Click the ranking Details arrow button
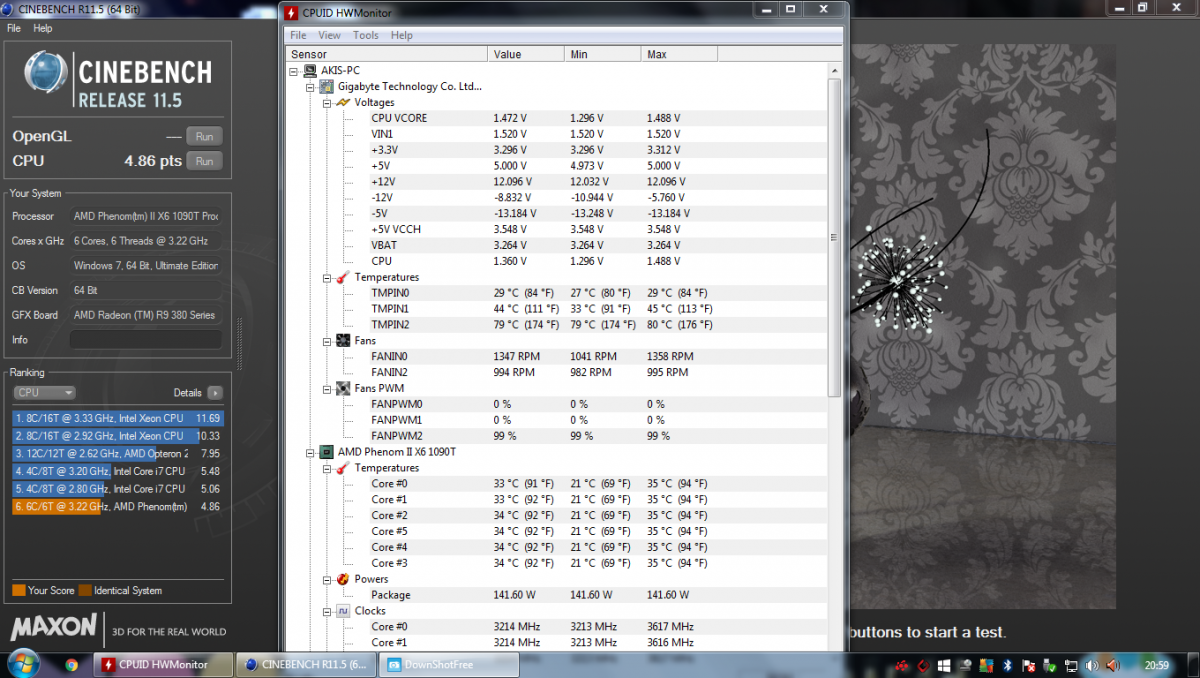This screenshot has width=1200, height=678. pyautogui.click(x=214, y=393)
